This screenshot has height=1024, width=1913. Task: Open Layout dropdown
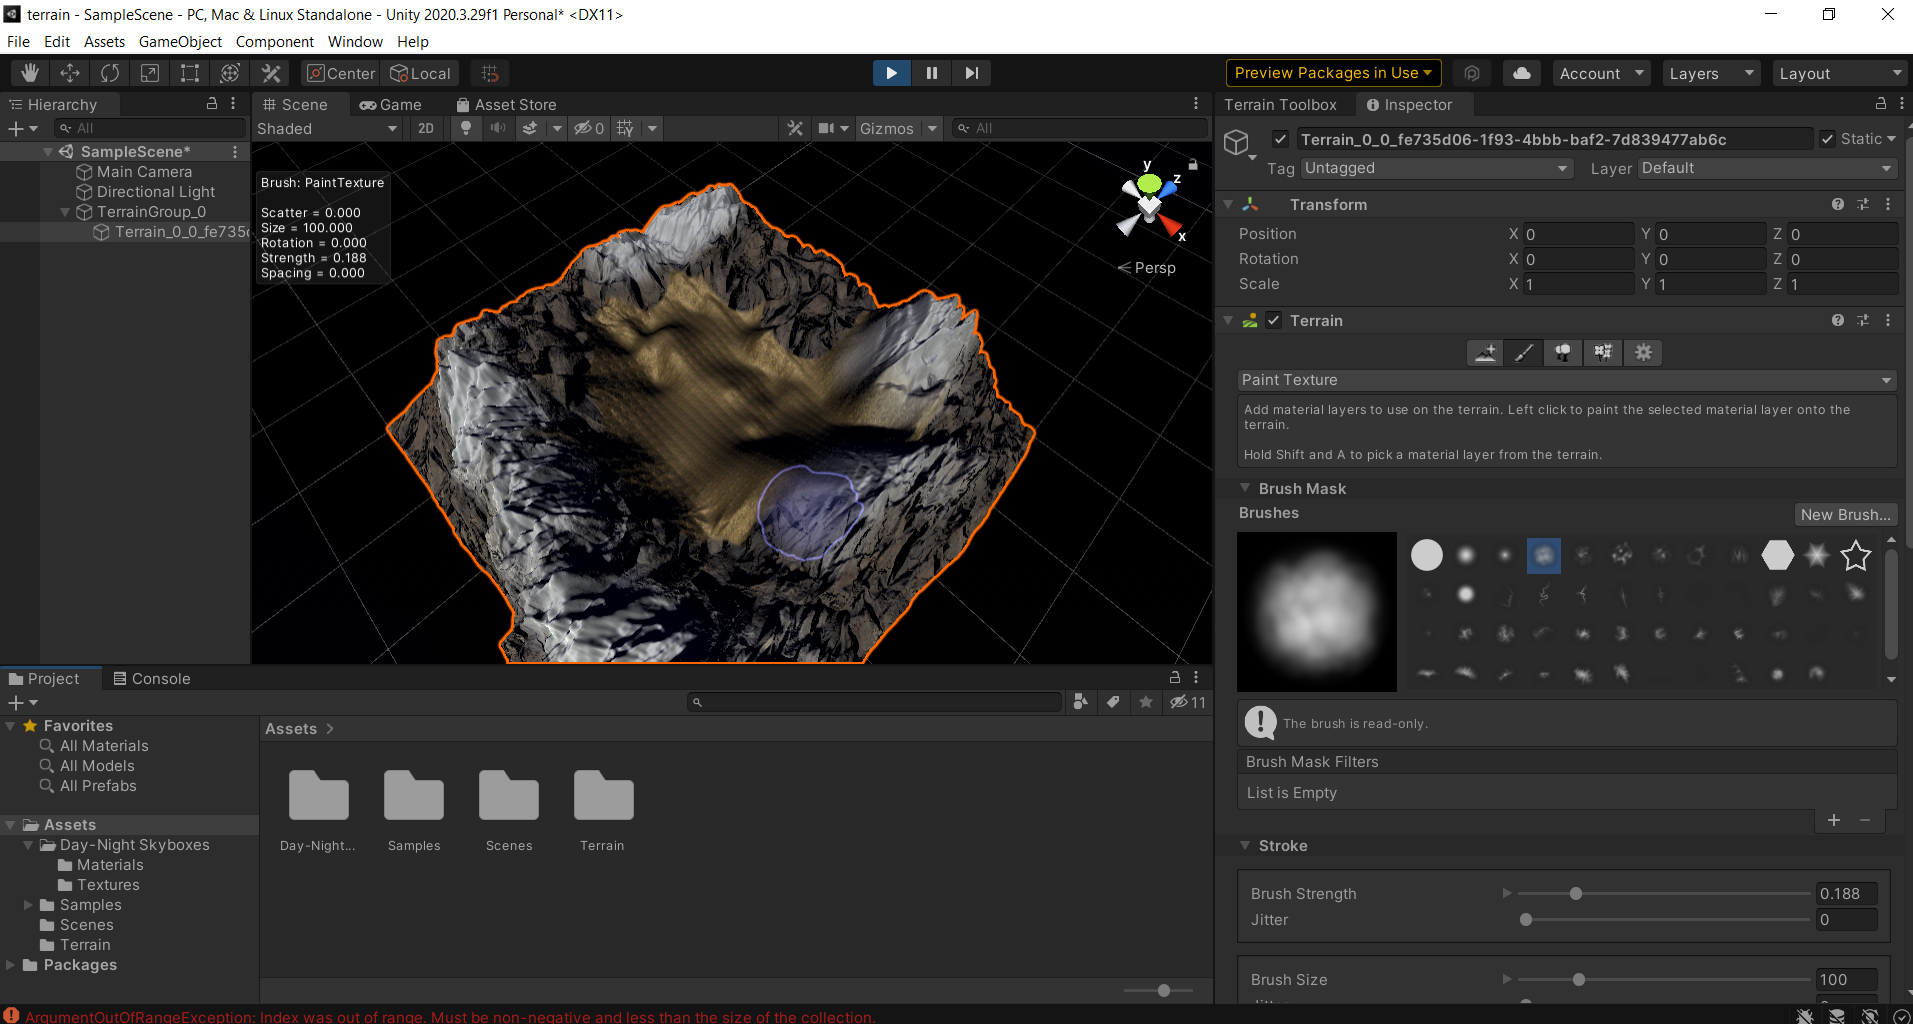pos(1841,73)
